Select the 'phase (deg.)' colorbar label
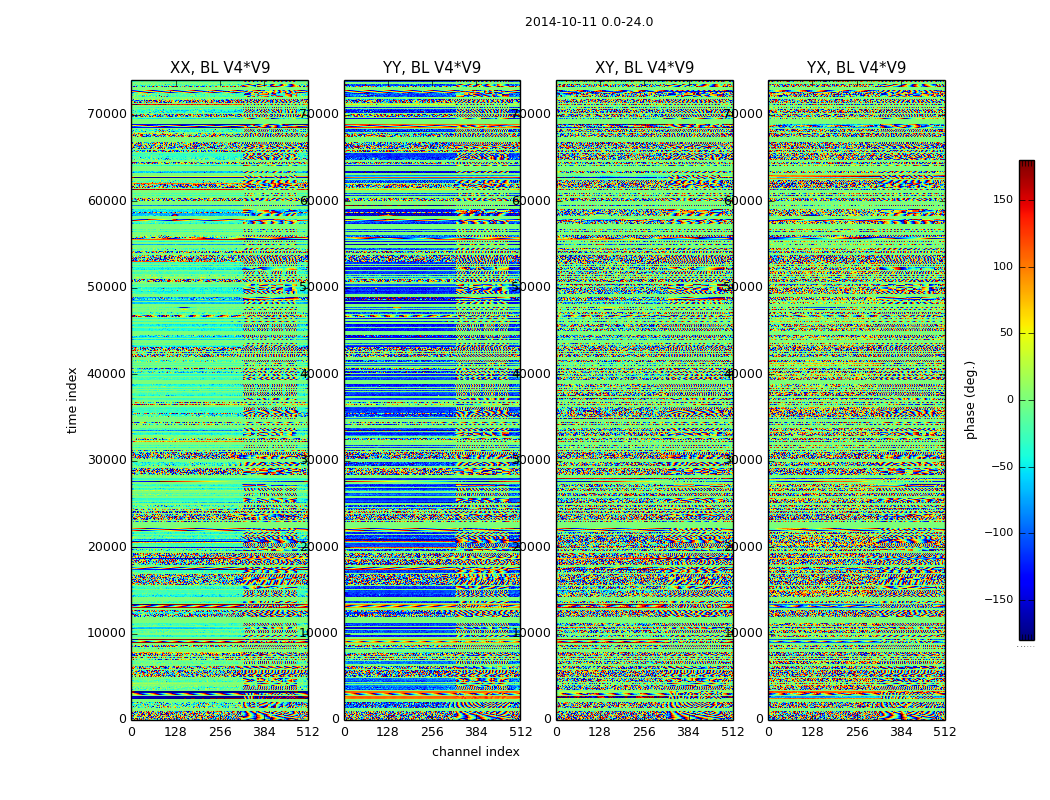 click(970, 400)
